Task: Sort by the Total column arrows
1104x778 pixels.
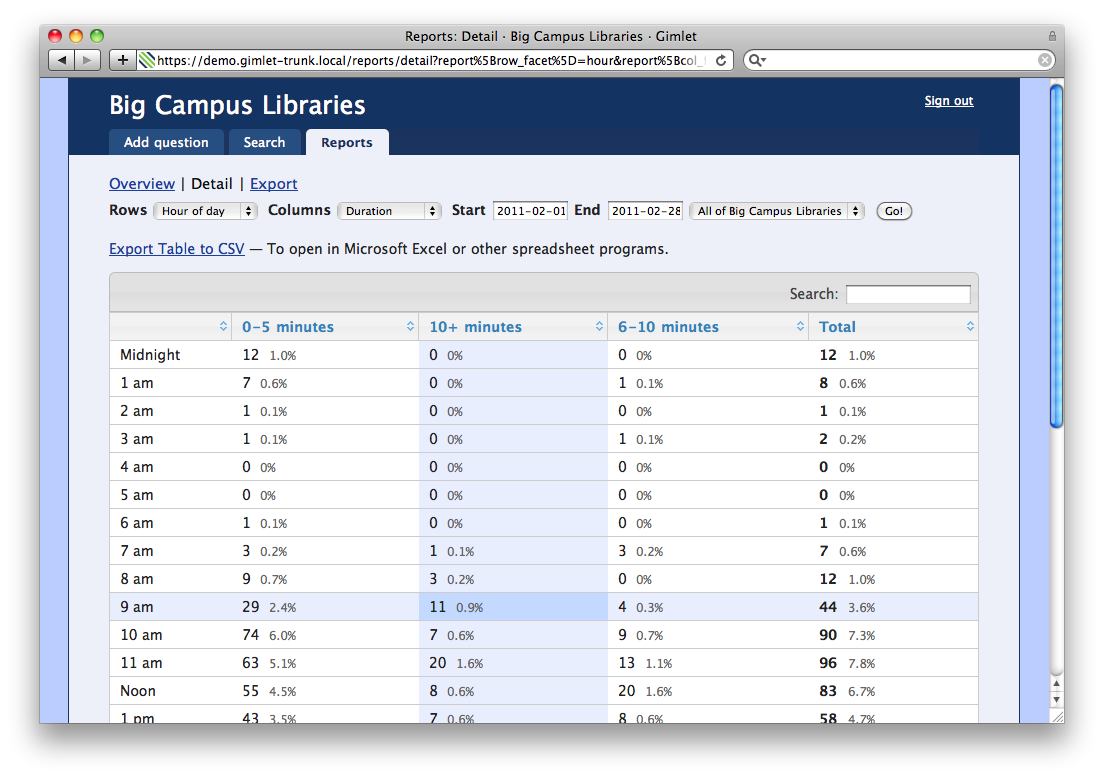Action: coord(970,326)
